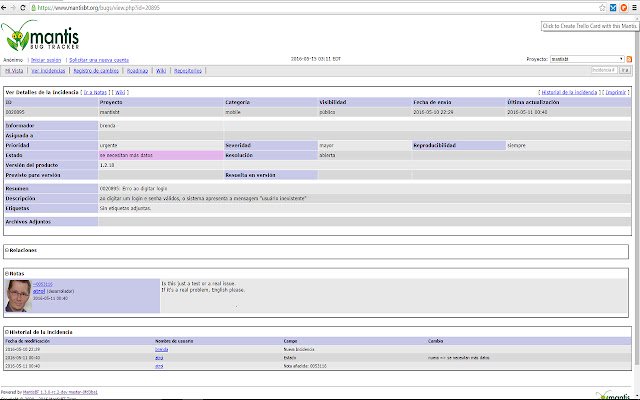640x400 pixels.
Task: Open the browser hamburger menu
Action: tap(634, 7)
